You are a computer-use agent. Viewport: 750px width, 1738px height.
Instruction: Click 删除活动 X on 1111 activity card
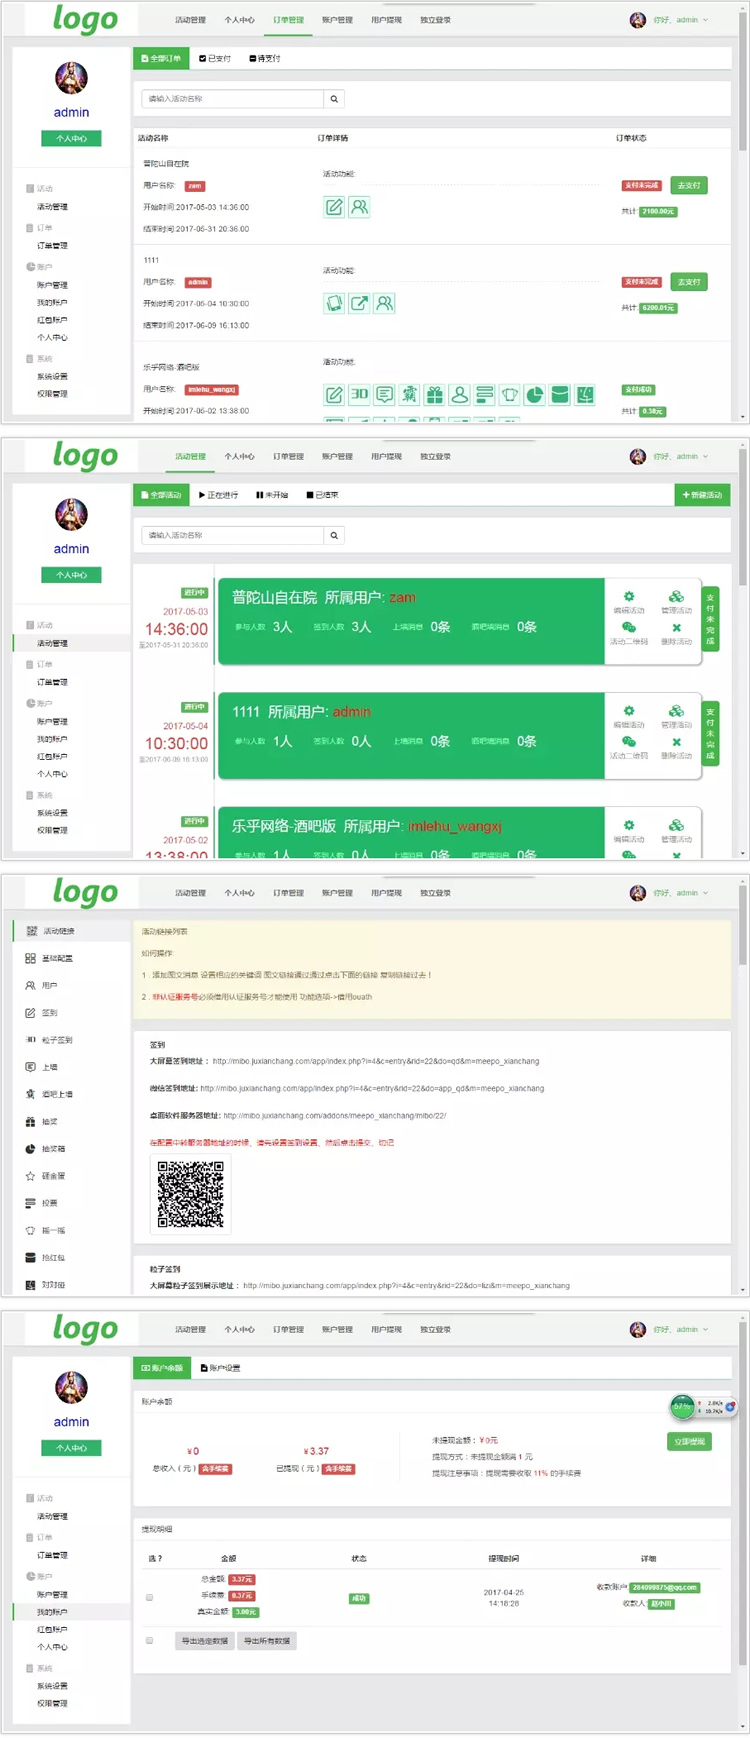[677, 742]
